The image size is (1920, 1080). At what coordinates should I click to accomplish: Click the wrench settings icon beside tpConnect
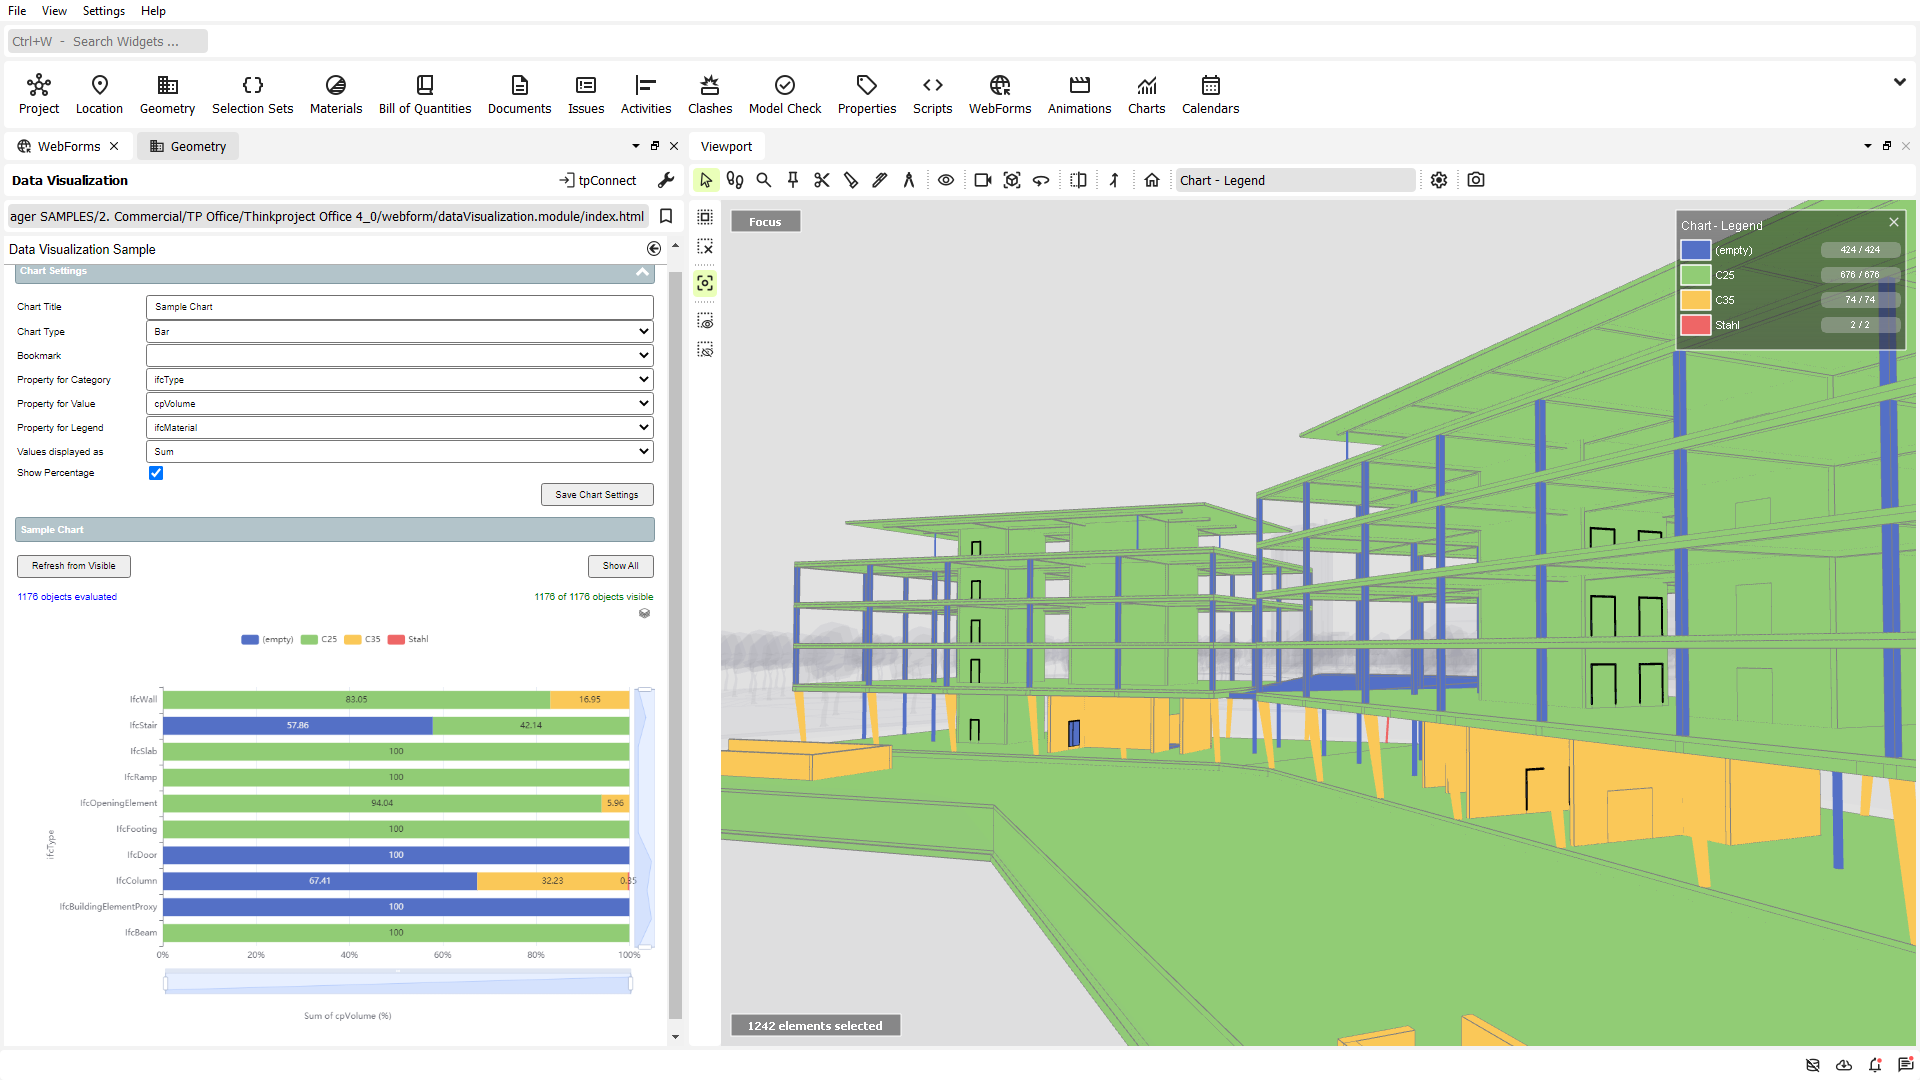click(666, 180)
